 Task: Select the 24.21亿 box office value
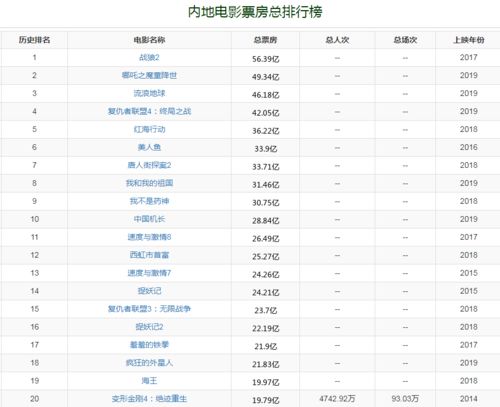pyautogui.click(x=265, y=293)
